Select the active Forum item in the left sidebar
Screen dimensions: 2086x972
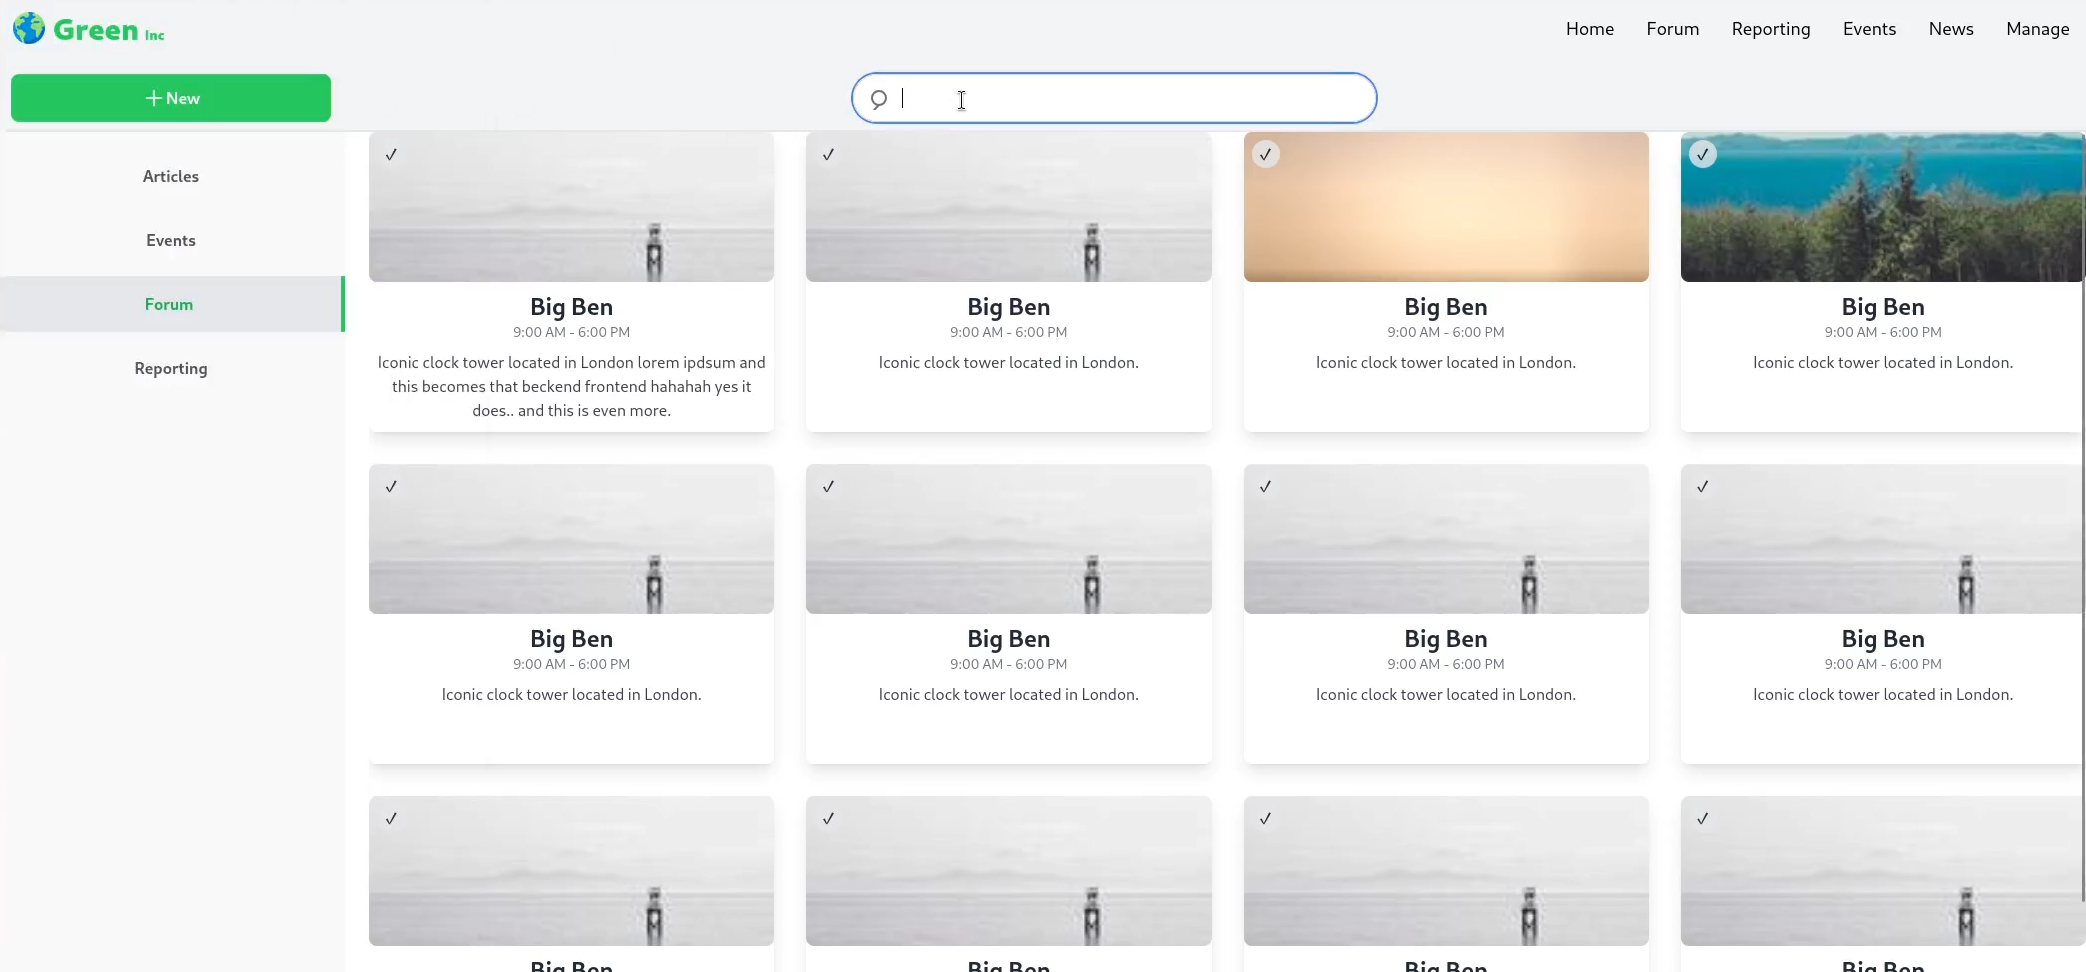tap(171, 304)
